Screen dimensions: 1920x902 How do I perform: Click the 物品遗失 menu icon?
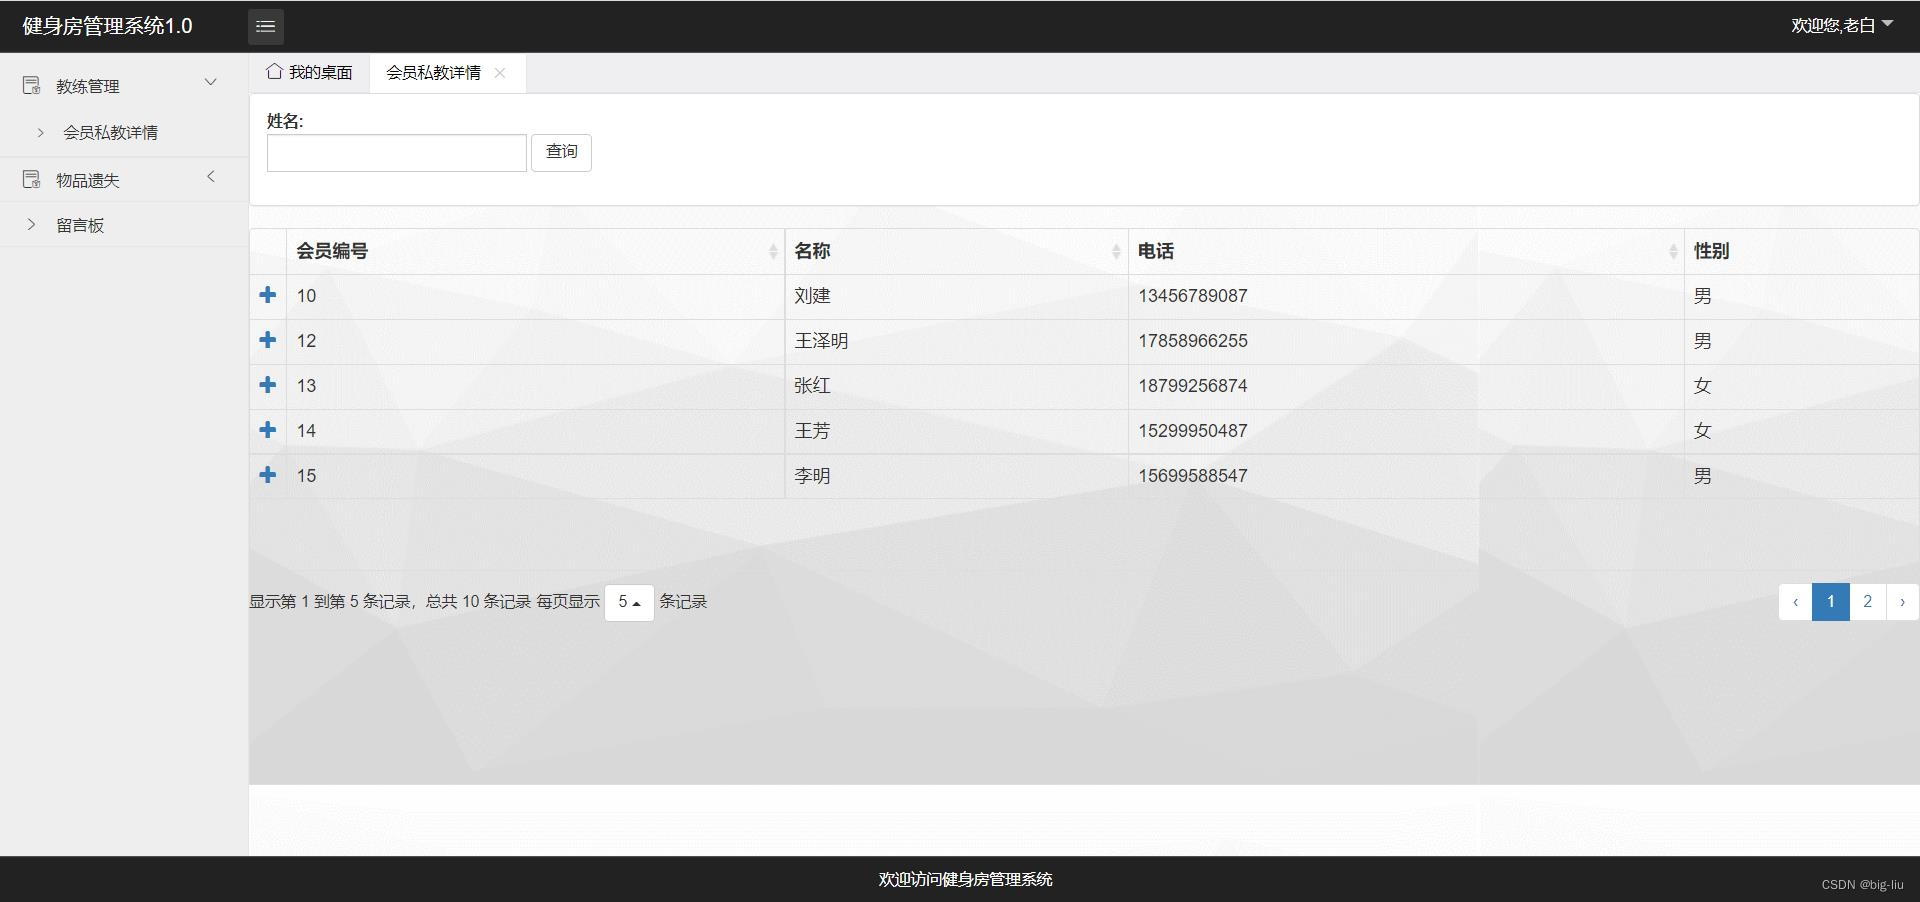(32, 180)
